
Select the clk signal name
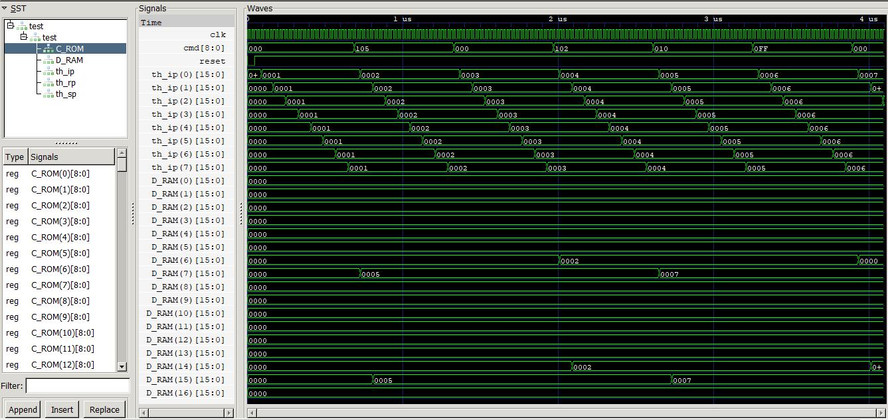pos(218,34)
